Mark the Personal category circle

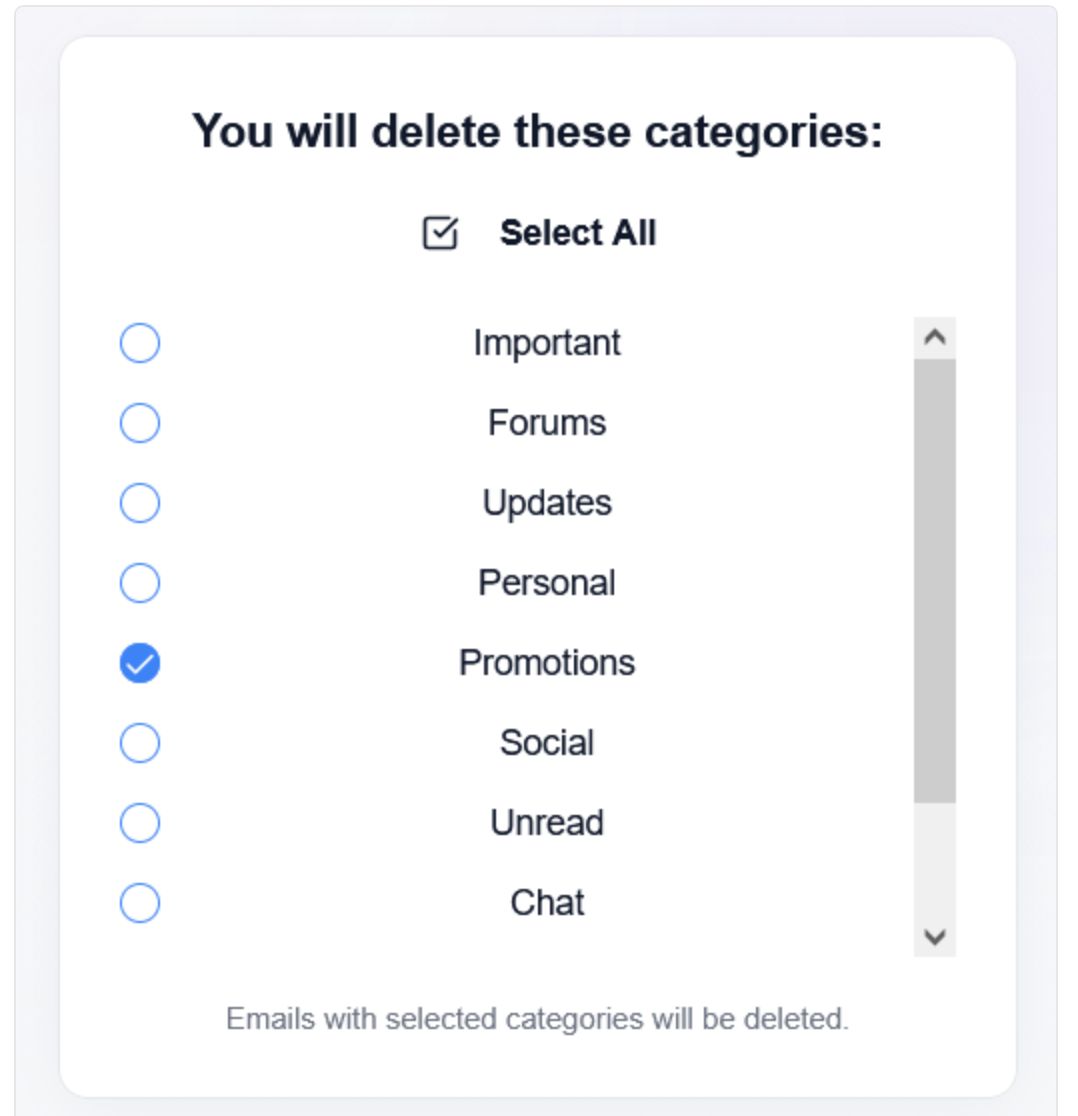click(x=140, y=583)
